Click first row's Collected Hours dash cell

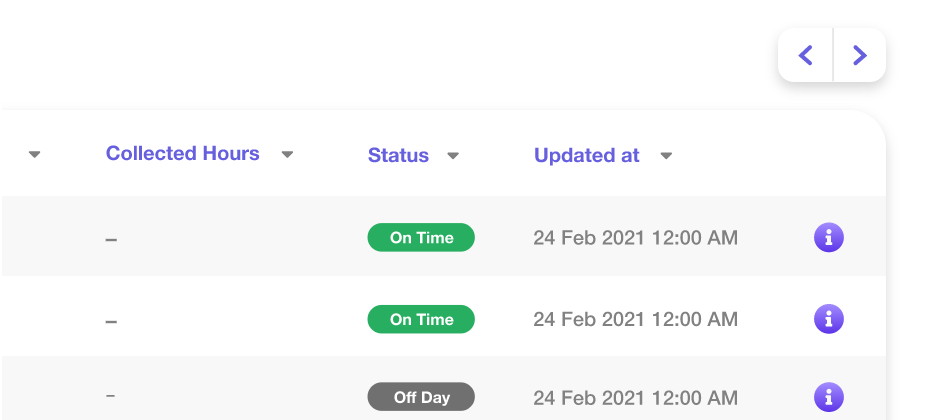click(111, 240)
